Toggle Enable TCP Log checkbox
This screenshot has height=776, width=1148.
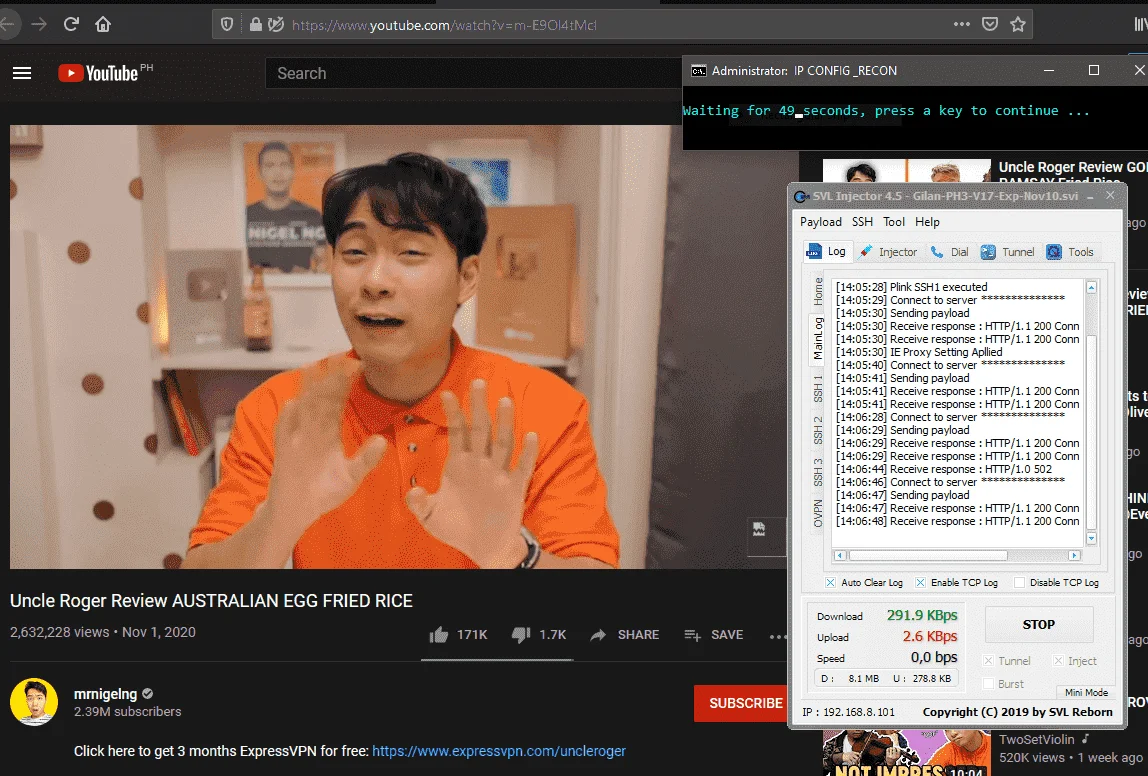point(920,583)
